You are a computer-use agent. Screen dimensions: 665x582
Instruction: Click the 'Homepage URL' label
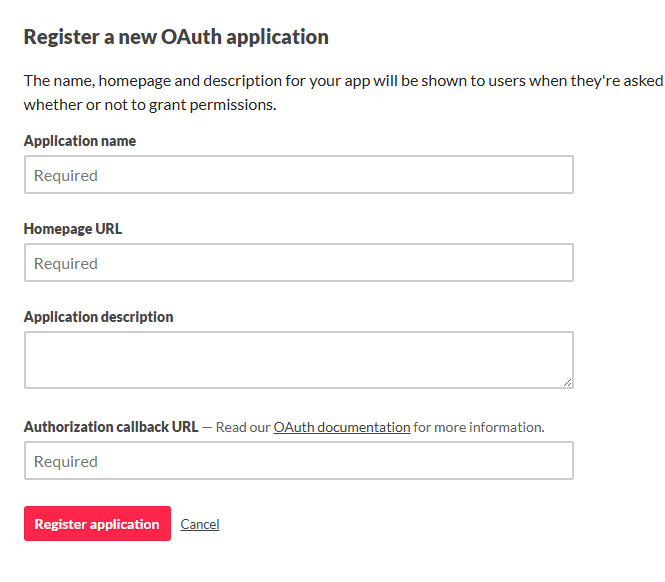tap(73, 229)
